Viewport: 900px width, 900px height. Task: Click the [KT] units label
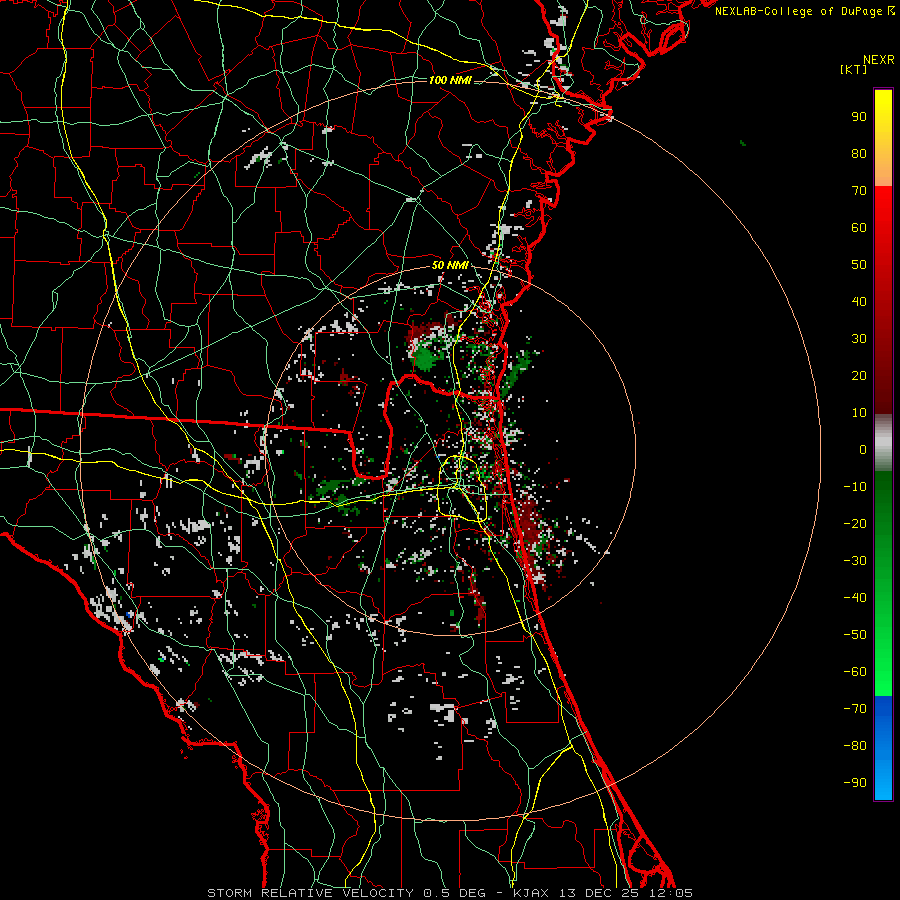tap(854, 69)
